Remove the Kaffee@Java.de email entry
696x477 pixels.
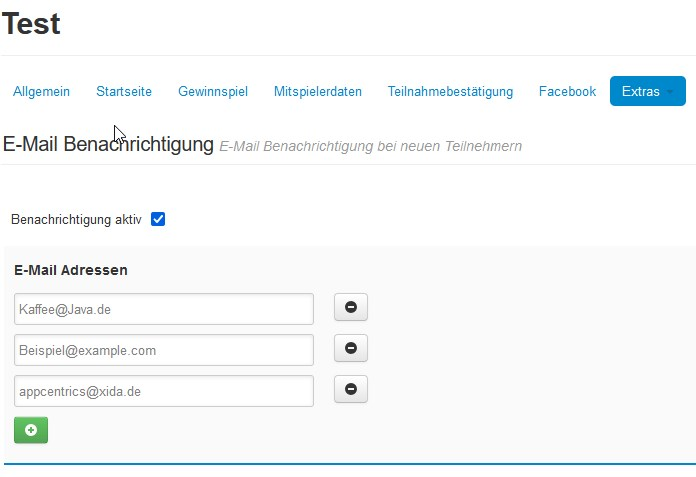(350, 308)
